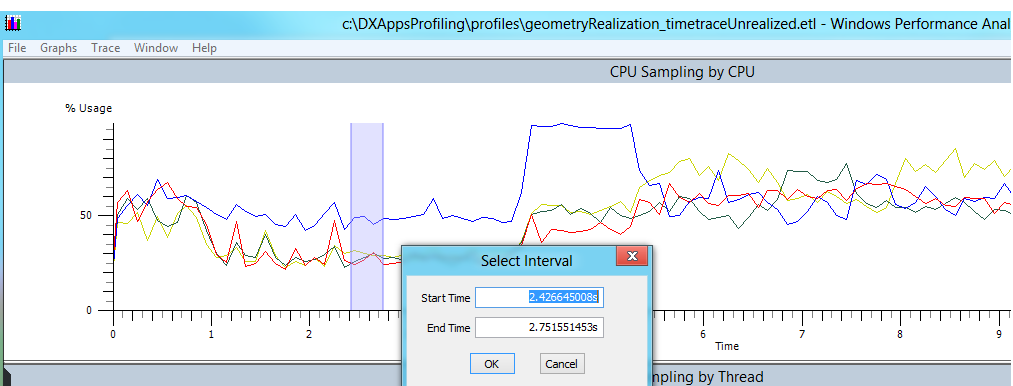Open the File menu

point(17,48)
